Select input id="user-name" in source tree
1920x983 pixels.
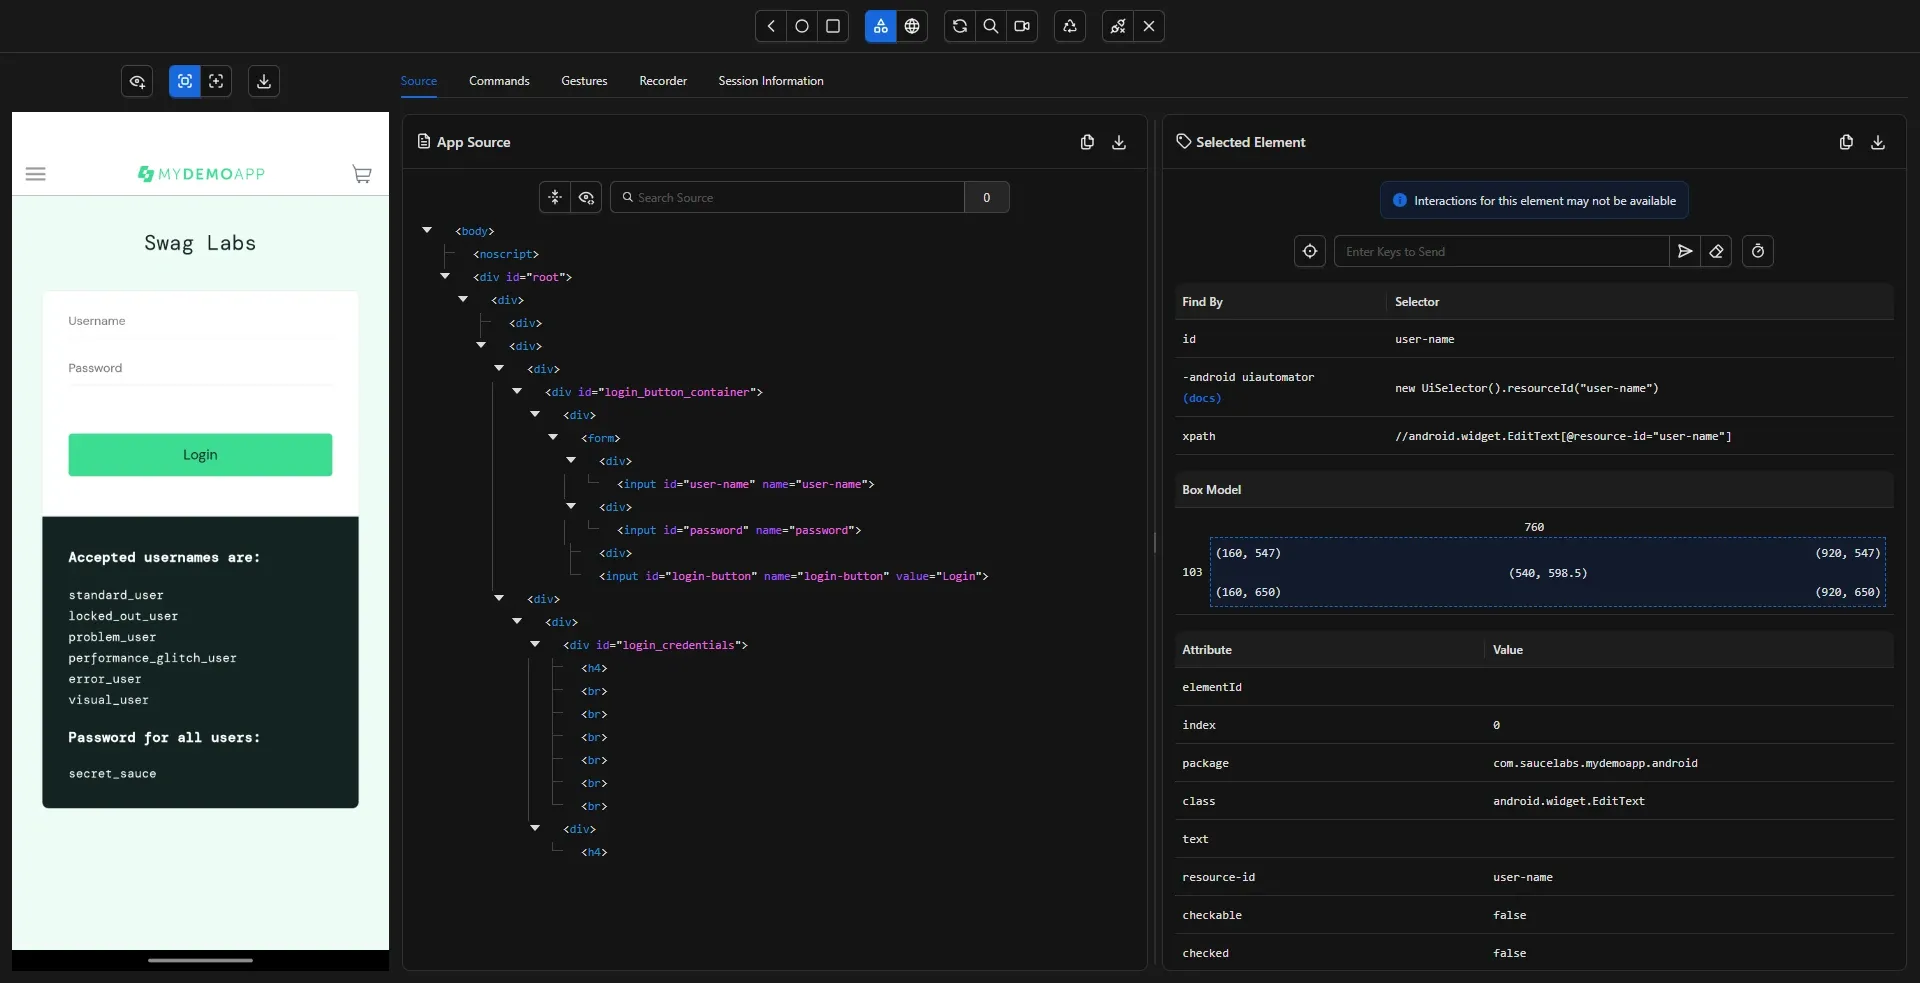click(x=746, y=484)
